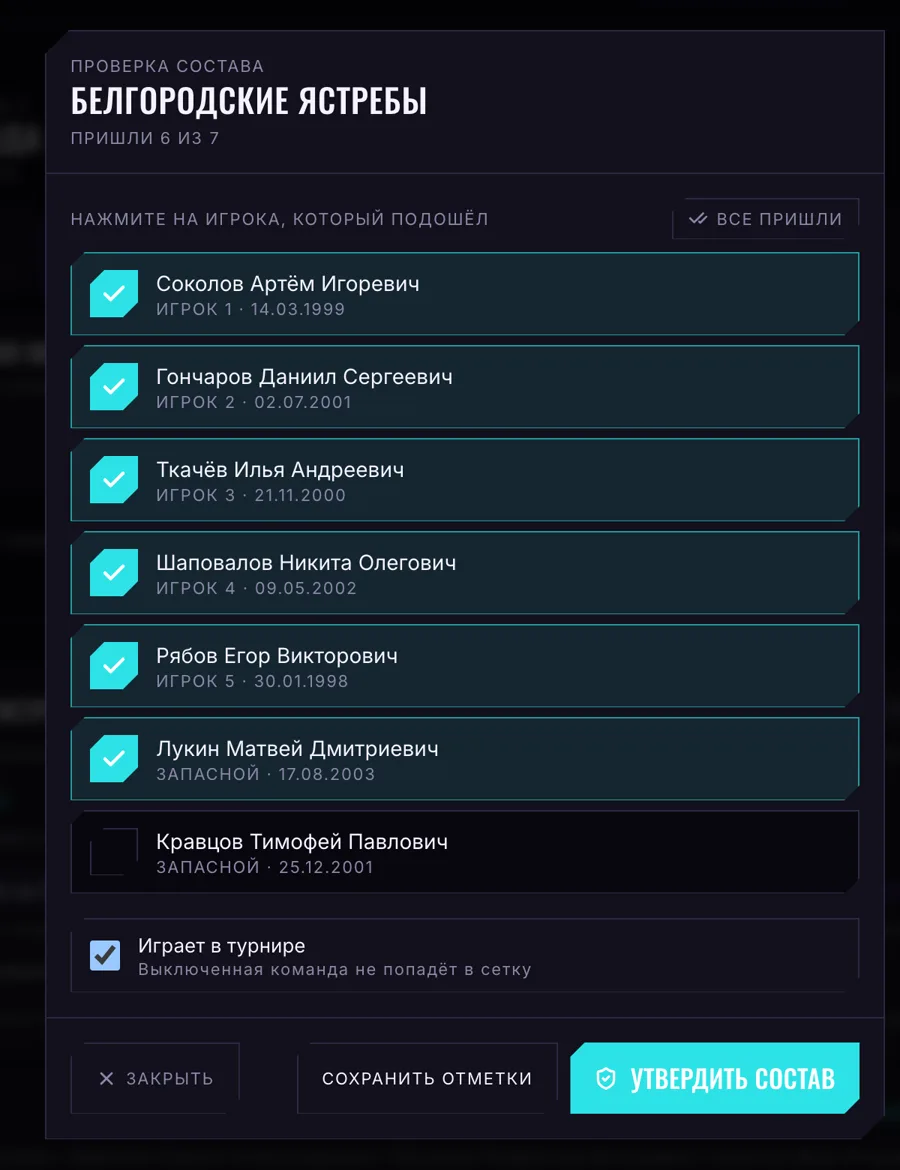The height and width of the screenshot is (1170, 900).
Task: Click the Игрок 4 09.05.2002 subtitle
Action: (256, 588)
